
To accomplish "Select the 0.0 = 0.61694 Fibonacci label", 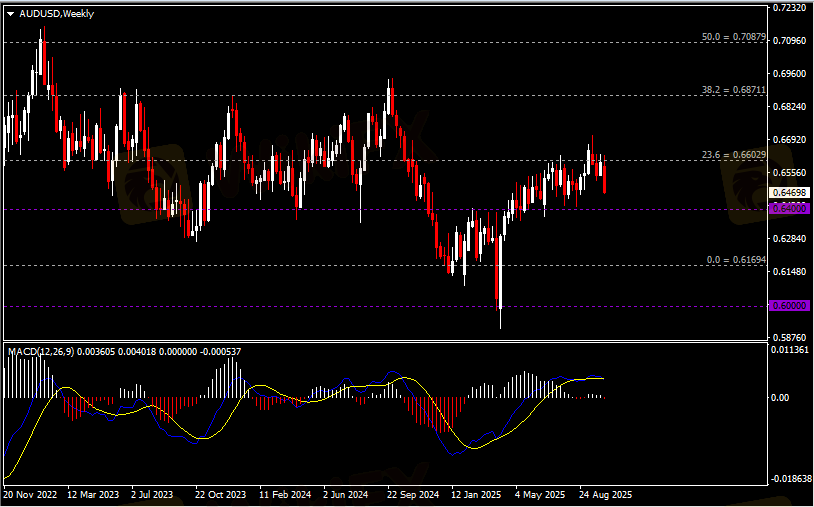I will 735,260.
